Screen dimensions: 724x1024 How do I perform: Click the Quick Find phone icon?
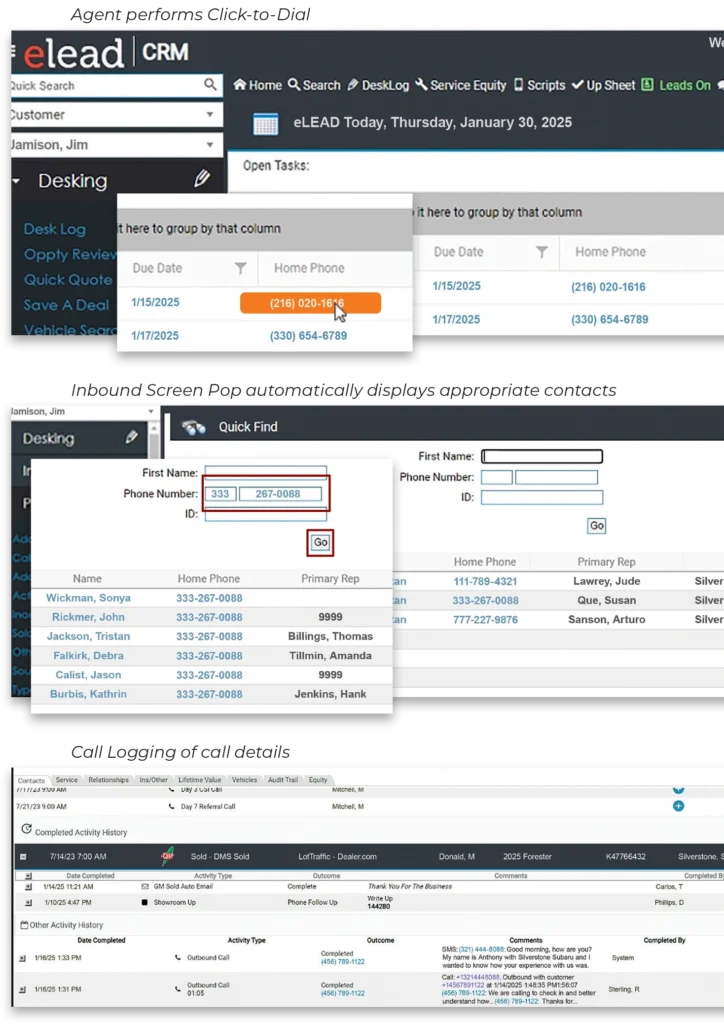(194, 428)
